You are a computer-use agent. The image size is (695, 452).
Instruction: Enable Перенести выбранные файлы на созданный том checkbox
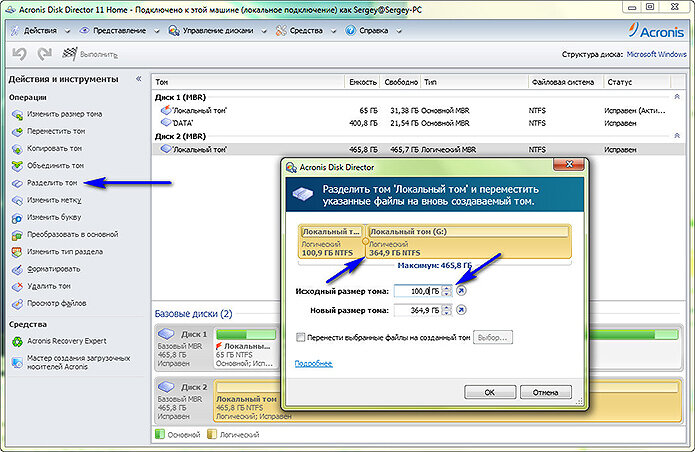click(x=301, y=337)
